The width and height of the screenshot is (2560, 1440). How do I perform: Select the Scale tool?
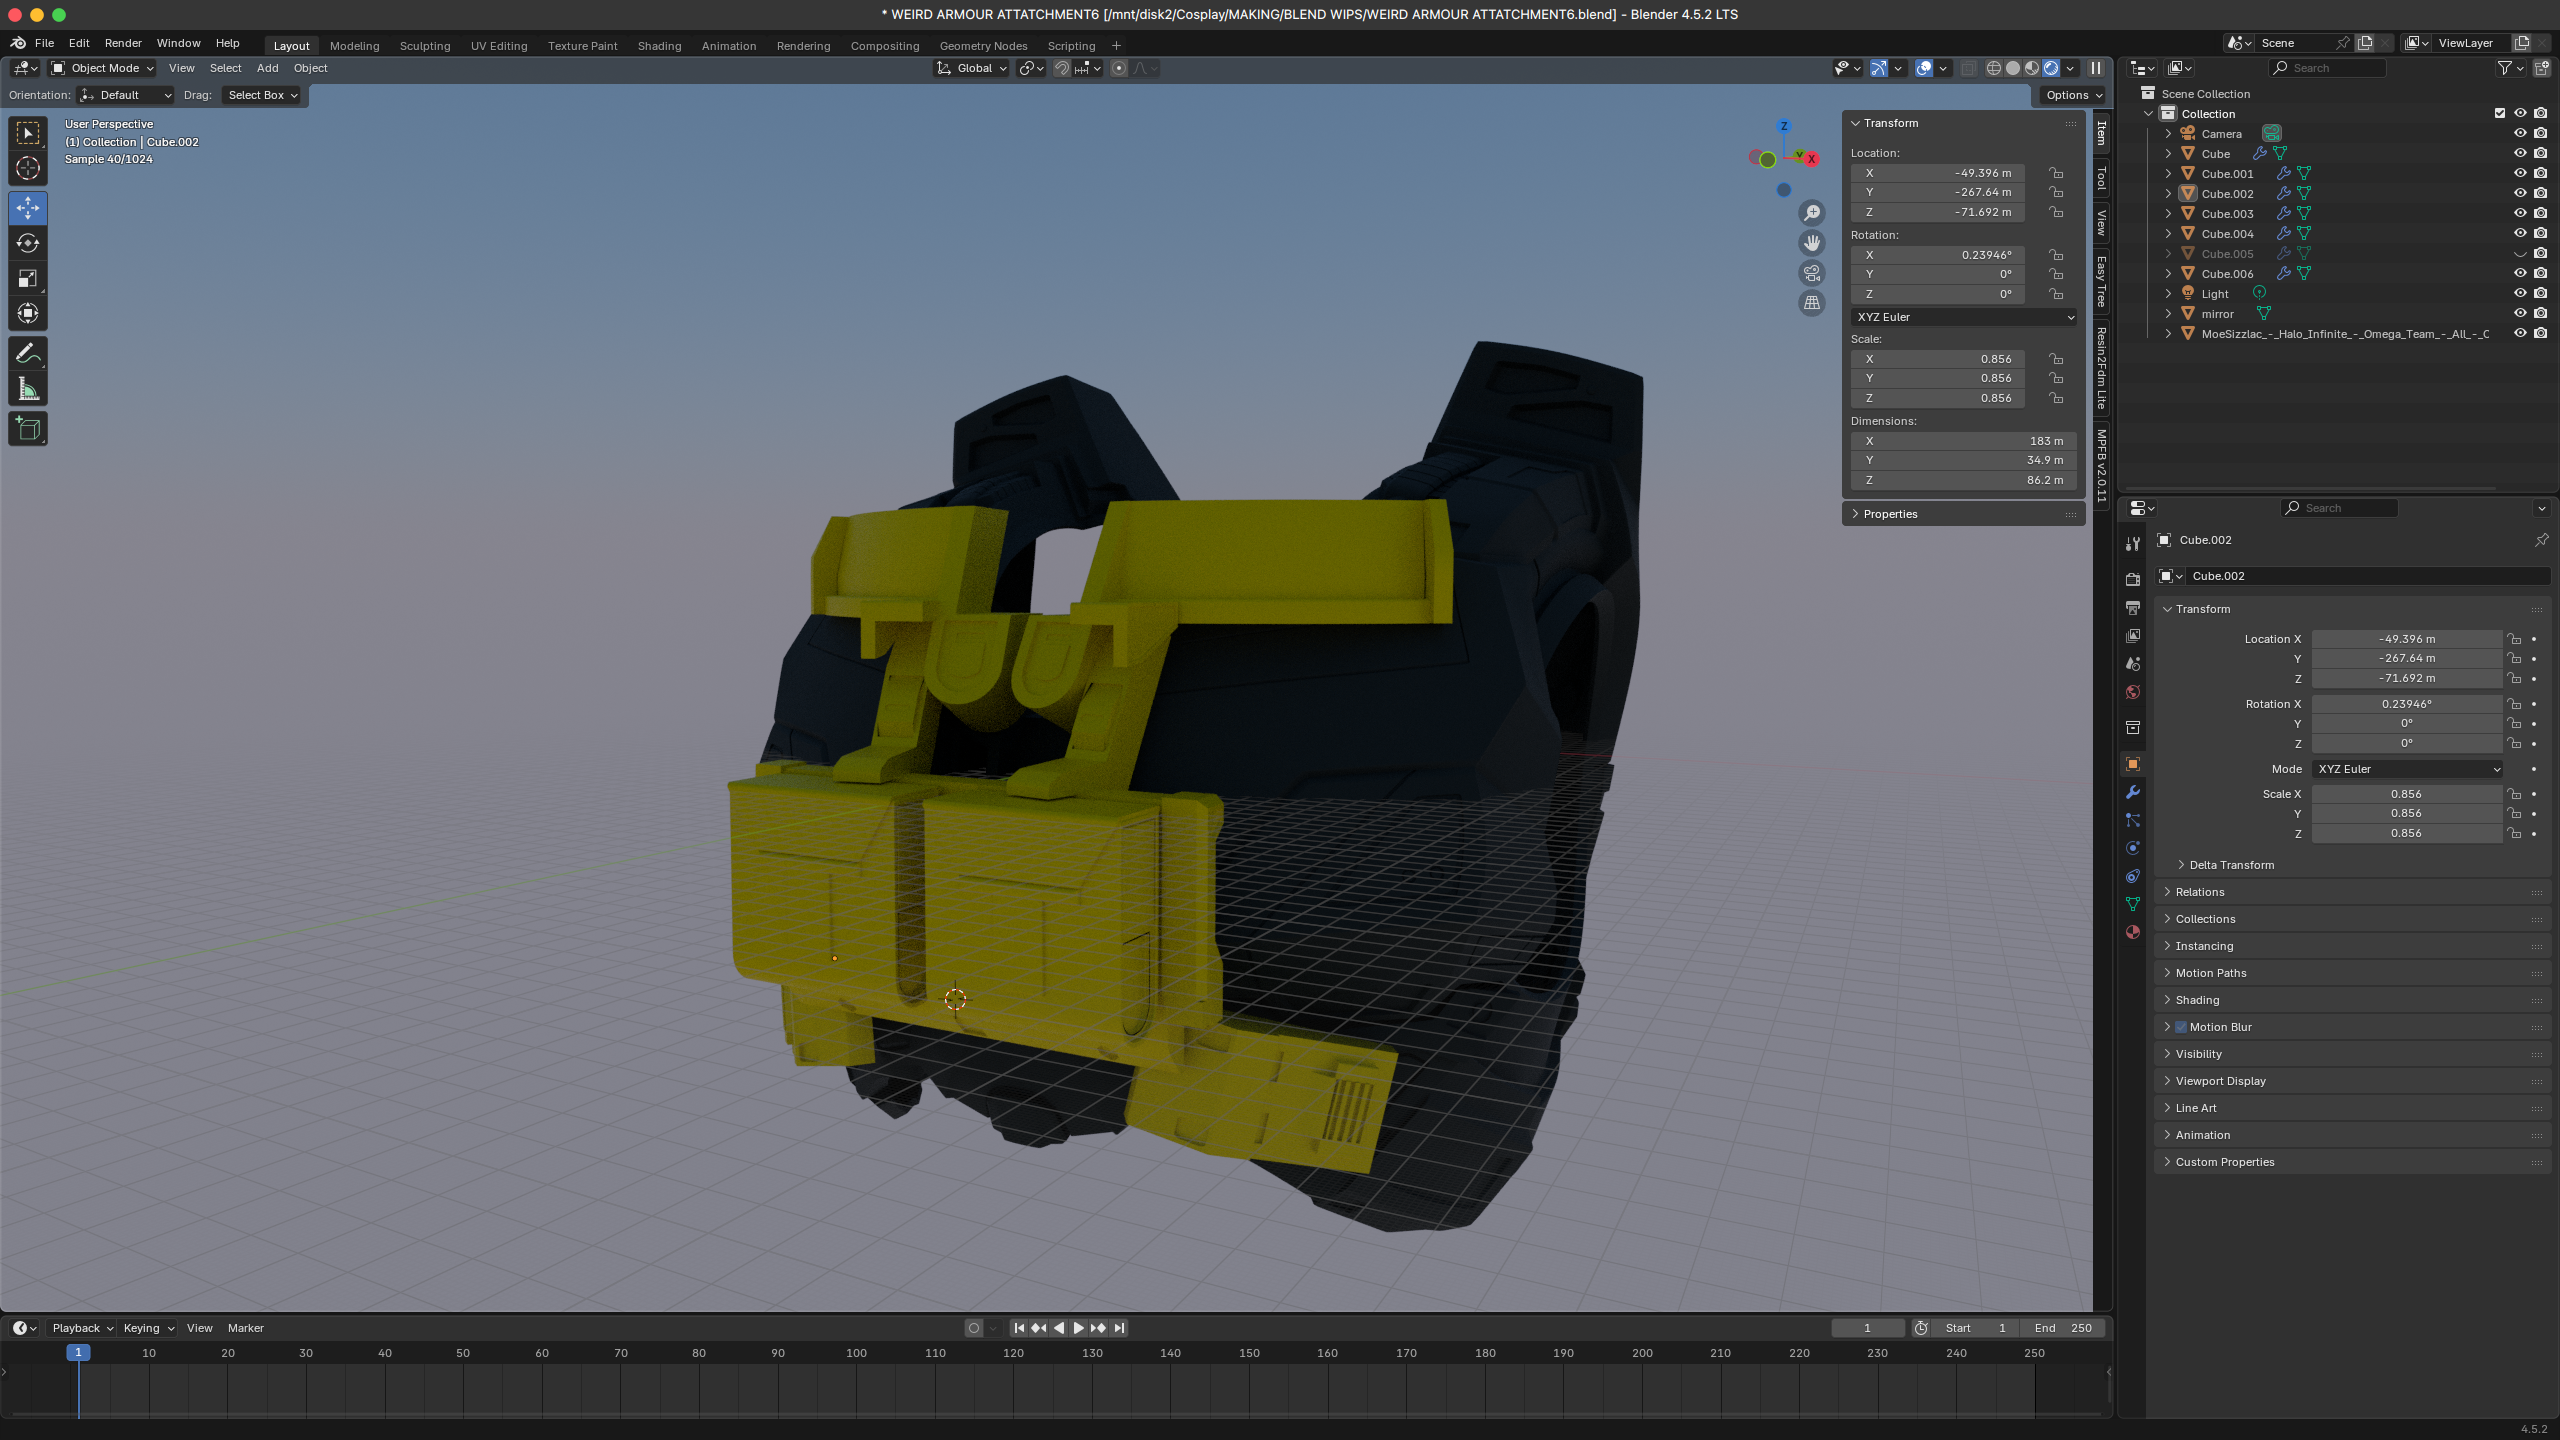tap(28, 279)
